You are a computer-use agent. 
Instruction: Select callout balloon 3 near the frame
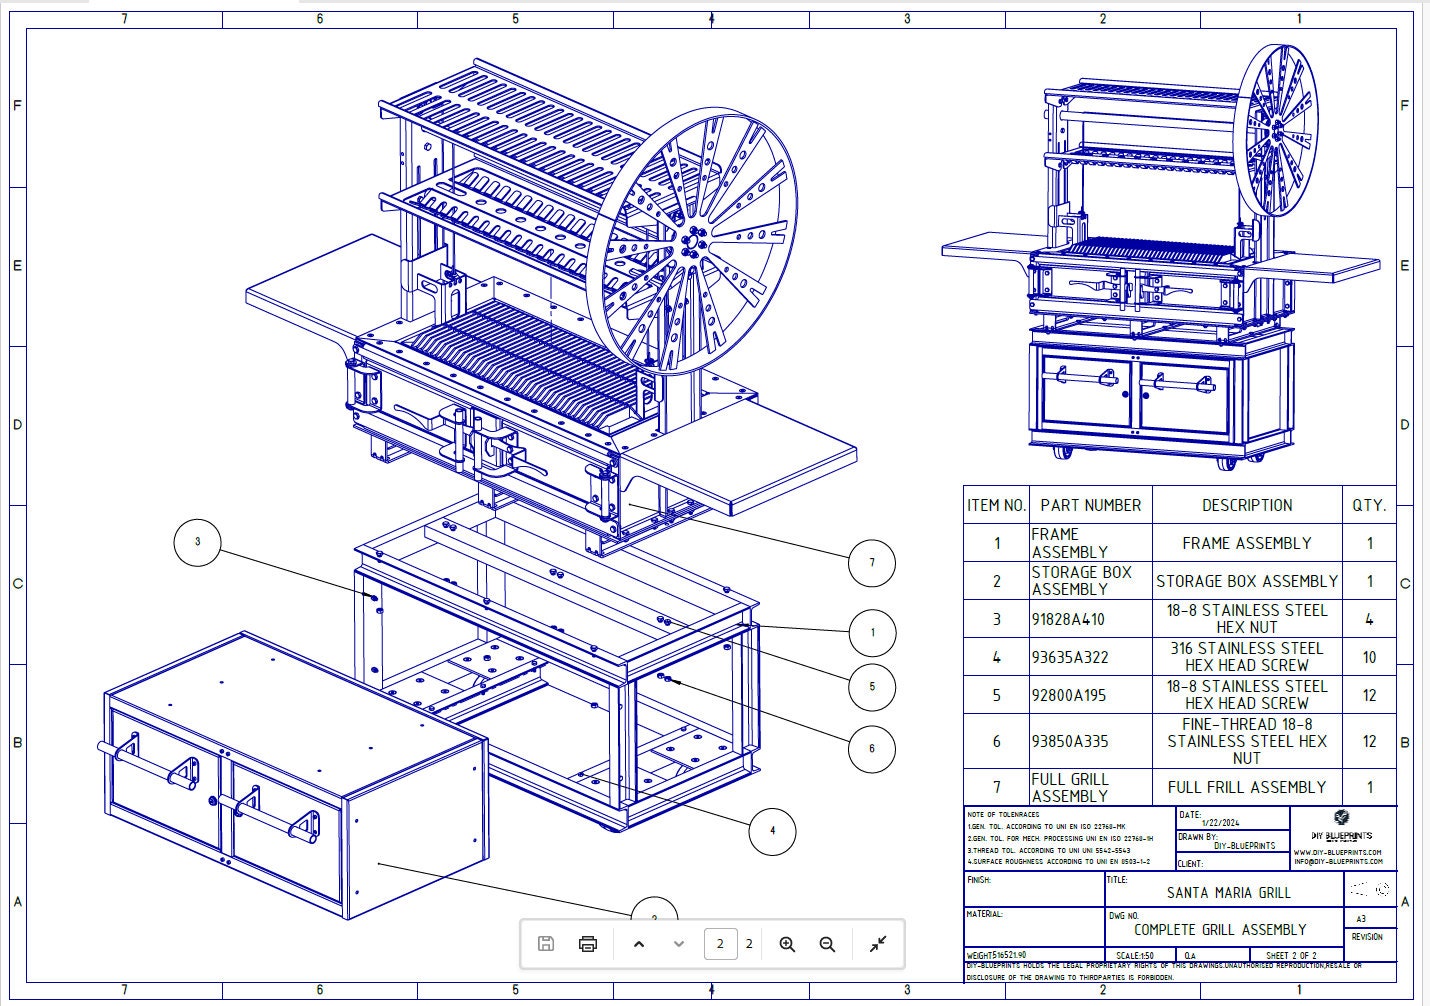(x=197, y=541)
